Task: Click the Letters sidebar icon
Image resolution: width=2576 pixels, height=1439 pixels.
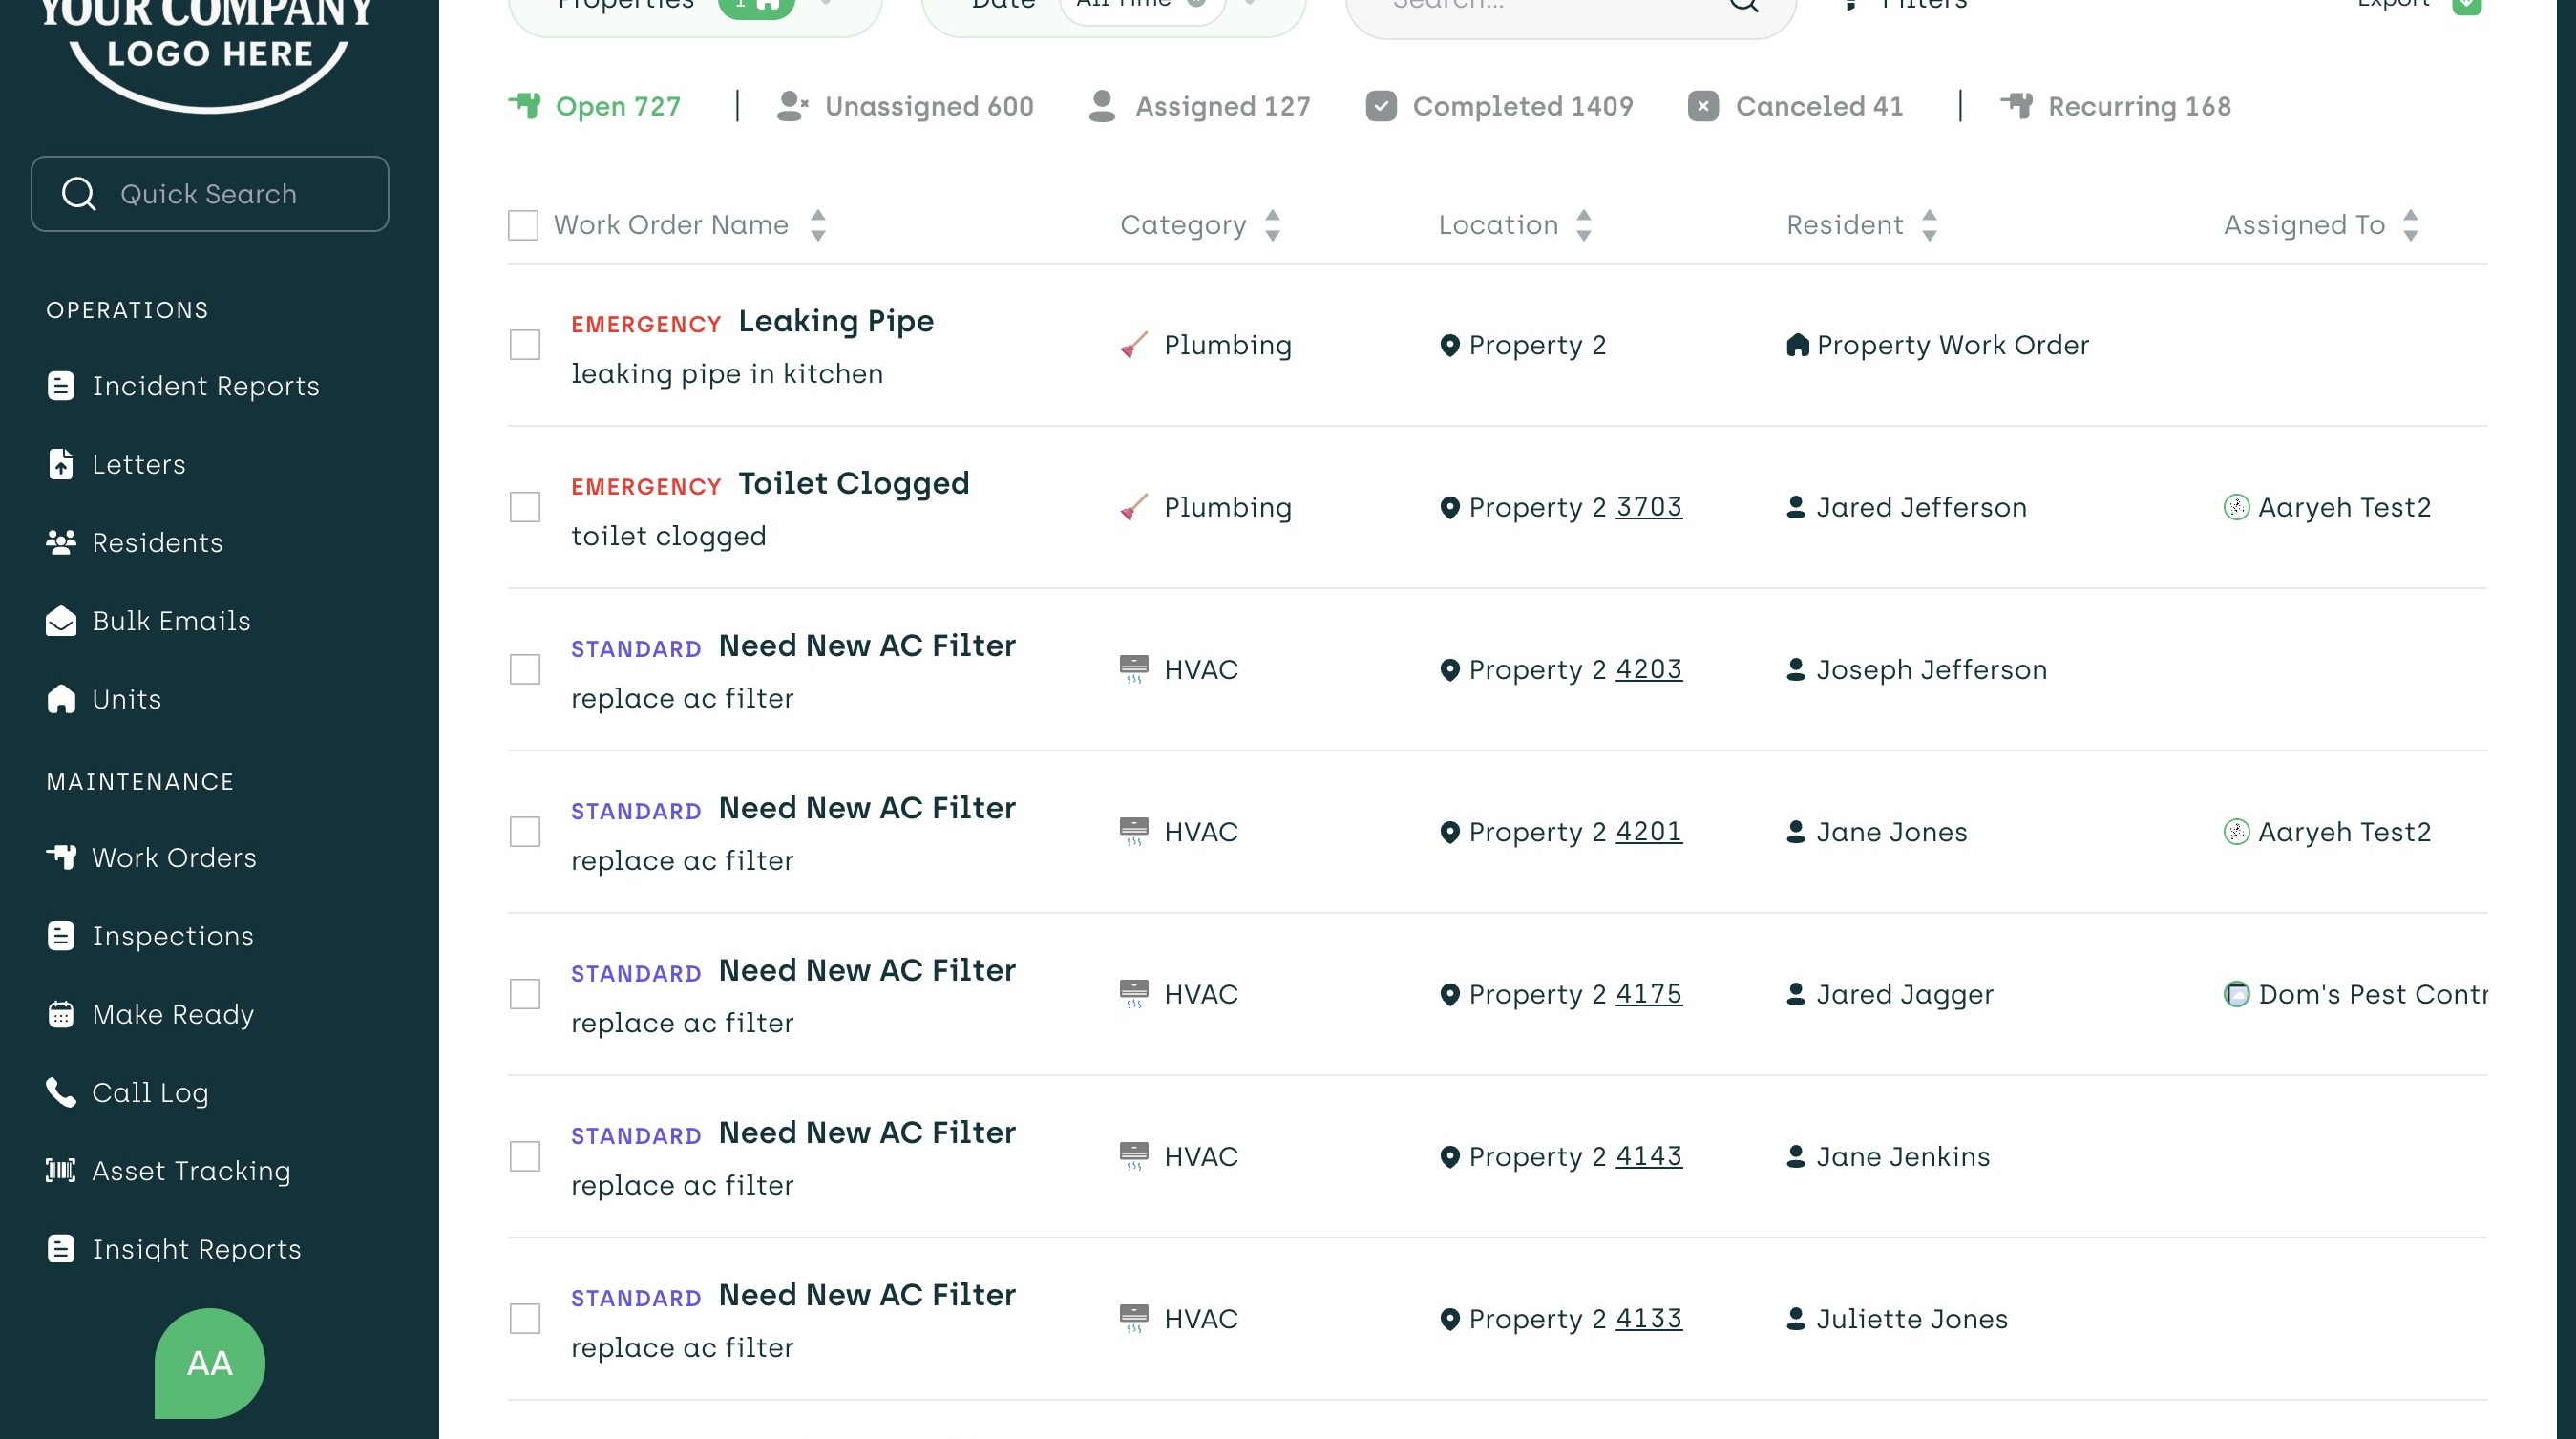Action: [61, 464]
